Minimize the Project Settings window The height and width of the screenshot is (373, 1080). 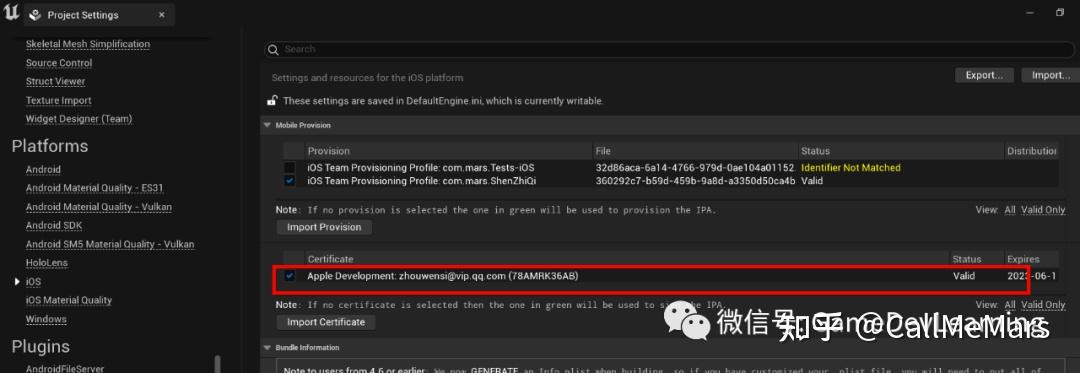tap(1030, 13)
